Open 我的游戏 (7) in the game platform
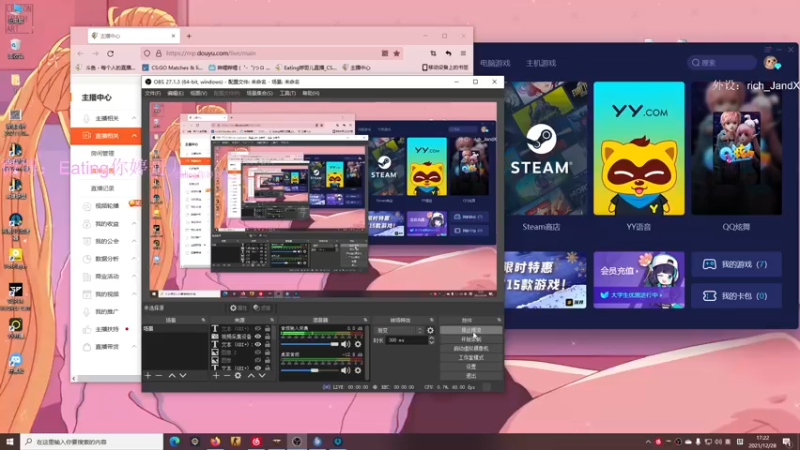The image size is (800, 450). tap(736, 264)
